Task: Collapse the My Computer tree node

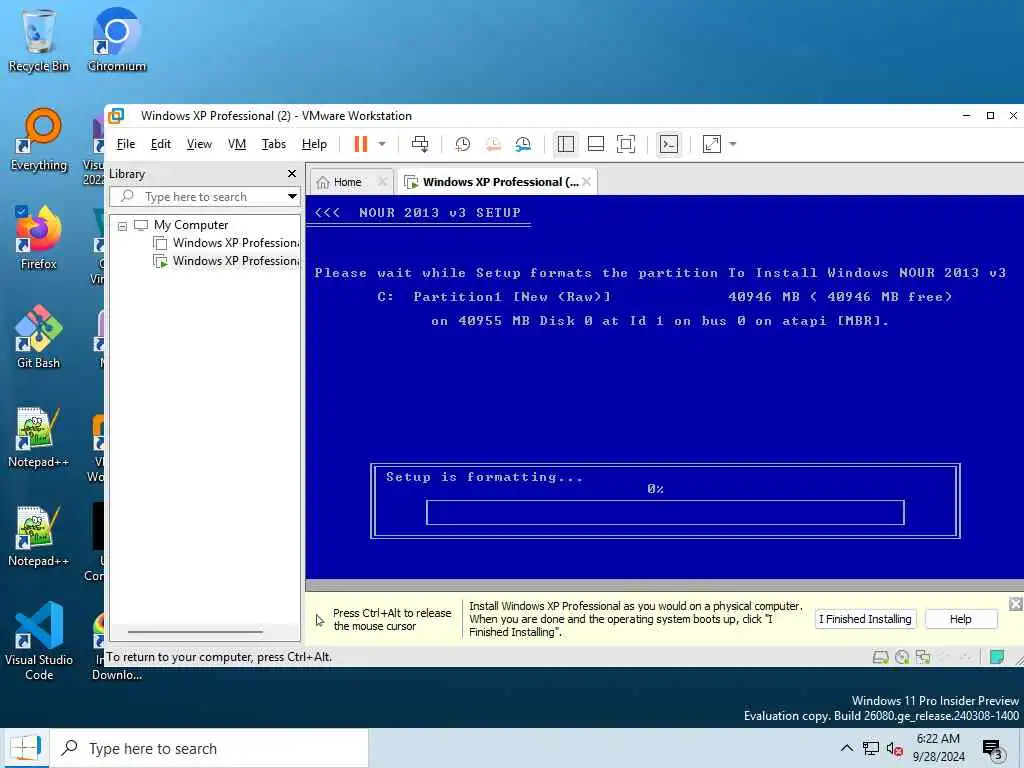Action: pyautogui.click(x=122, y=226)
